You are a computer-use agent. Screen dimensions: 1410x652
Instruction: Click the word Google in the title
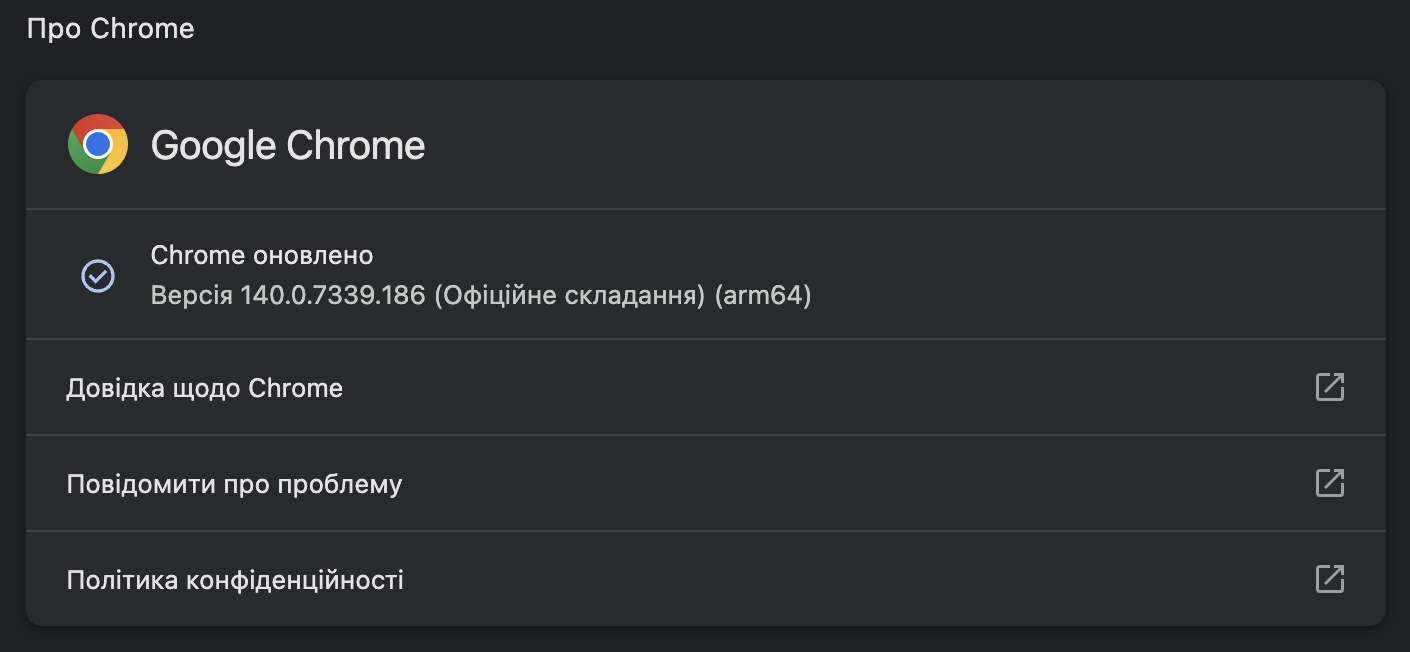tap(213, 146)
